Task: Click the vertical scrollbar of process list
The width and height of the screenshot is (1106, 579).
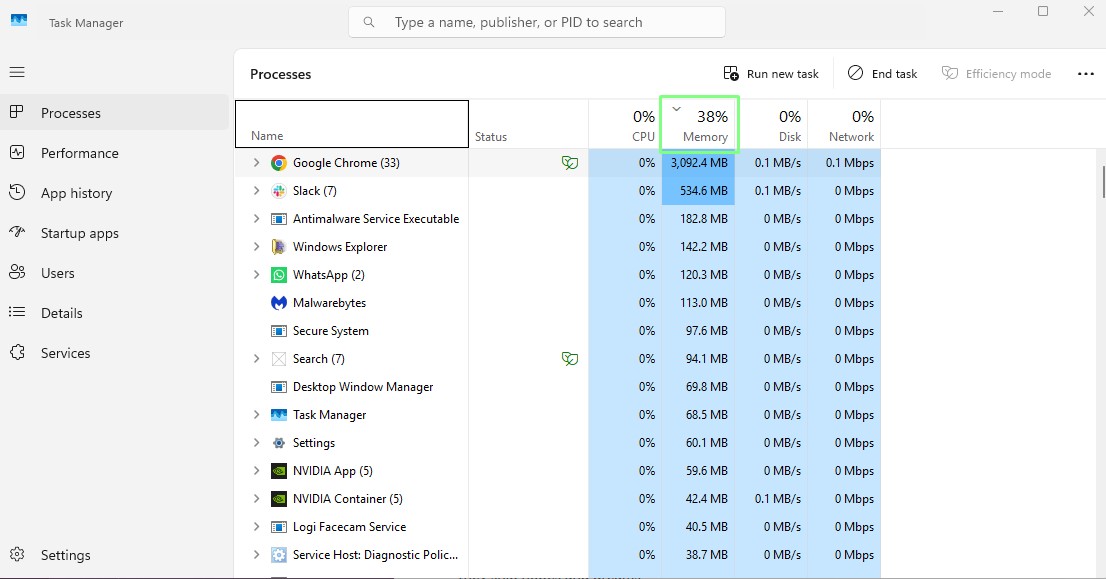Action: pos(1102,184)
